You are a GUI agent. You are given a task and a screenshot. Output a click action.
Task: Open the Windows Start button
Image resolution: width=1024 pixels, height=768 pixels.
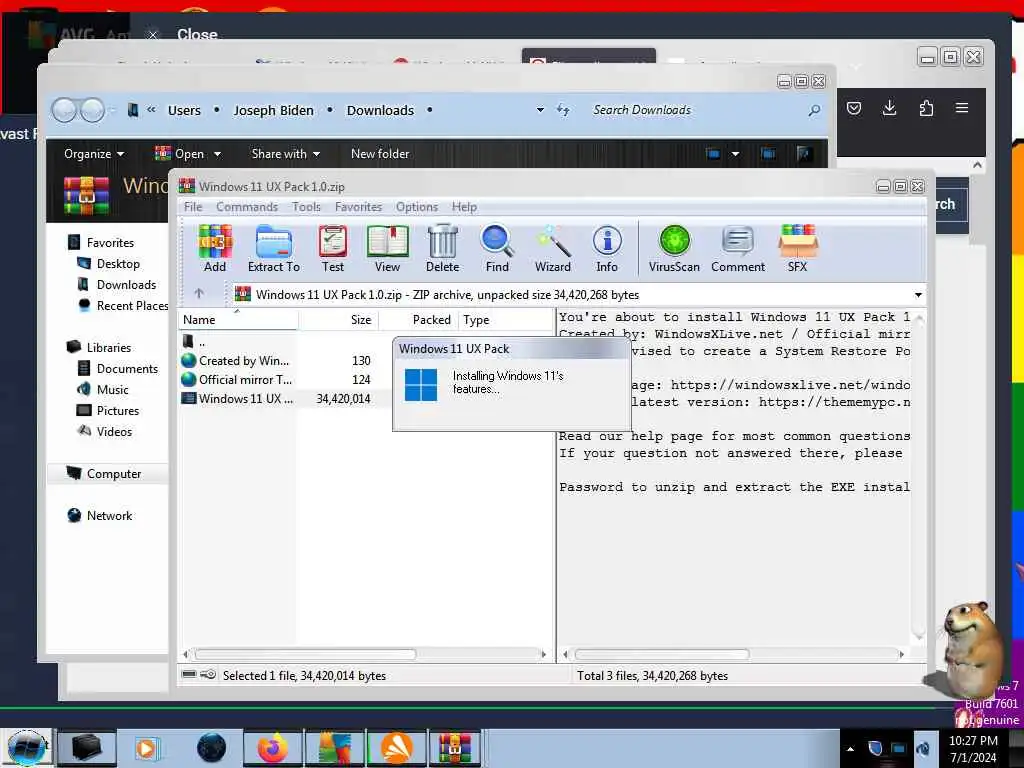click(26, 748)
